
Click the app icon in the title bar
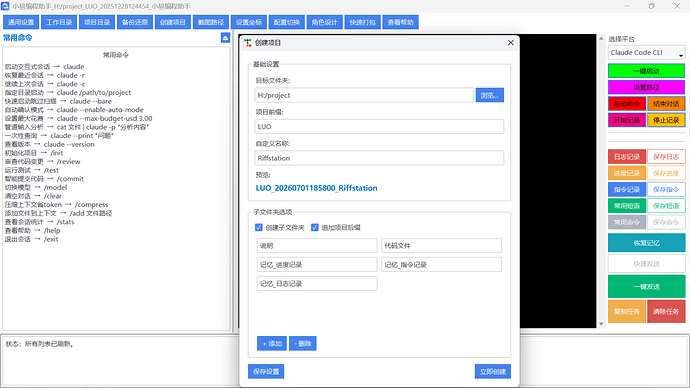tap(5, 6)
